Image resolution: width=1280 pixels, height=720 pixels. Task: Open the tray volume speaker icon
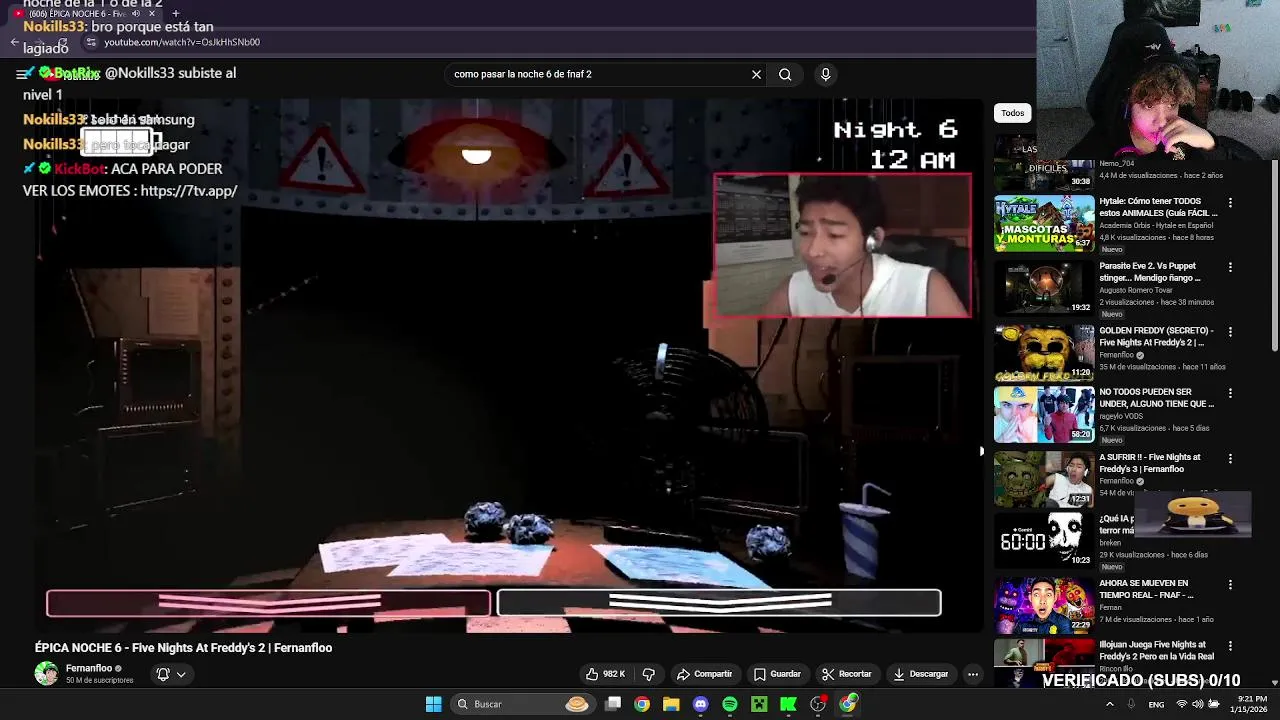1198,704
